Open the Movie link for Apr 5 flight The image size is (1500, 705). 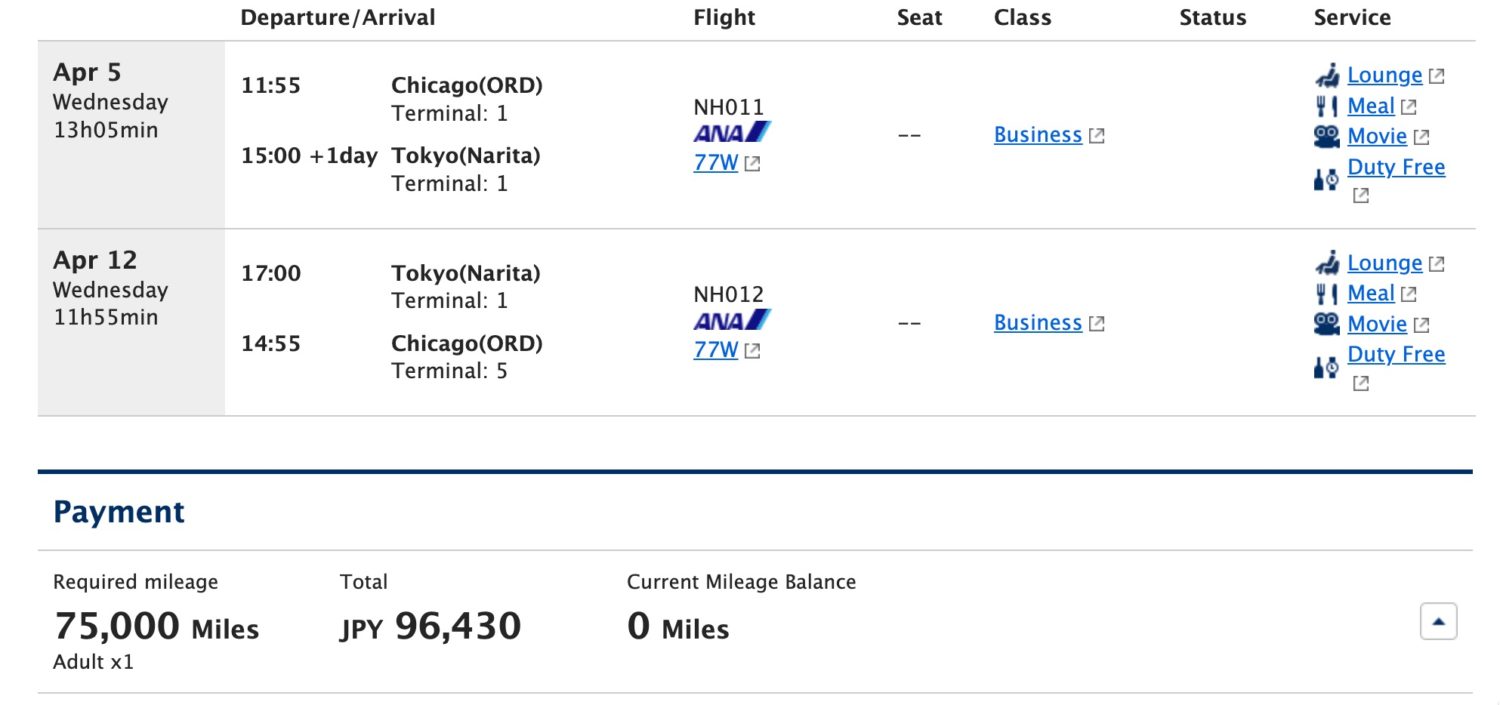[x=1377, y=136]
